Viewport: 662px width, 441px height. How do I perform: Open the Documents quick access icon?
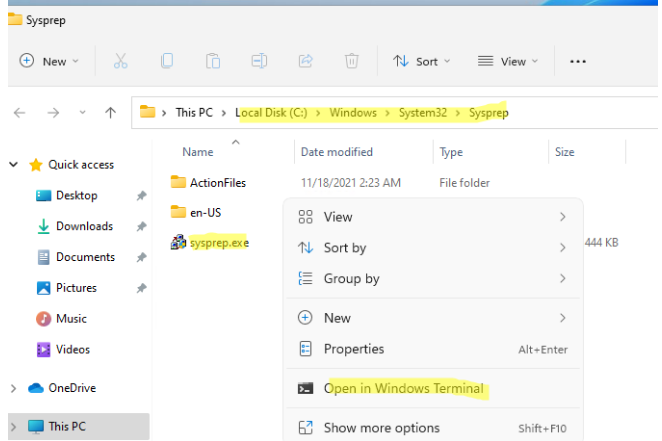43,257
